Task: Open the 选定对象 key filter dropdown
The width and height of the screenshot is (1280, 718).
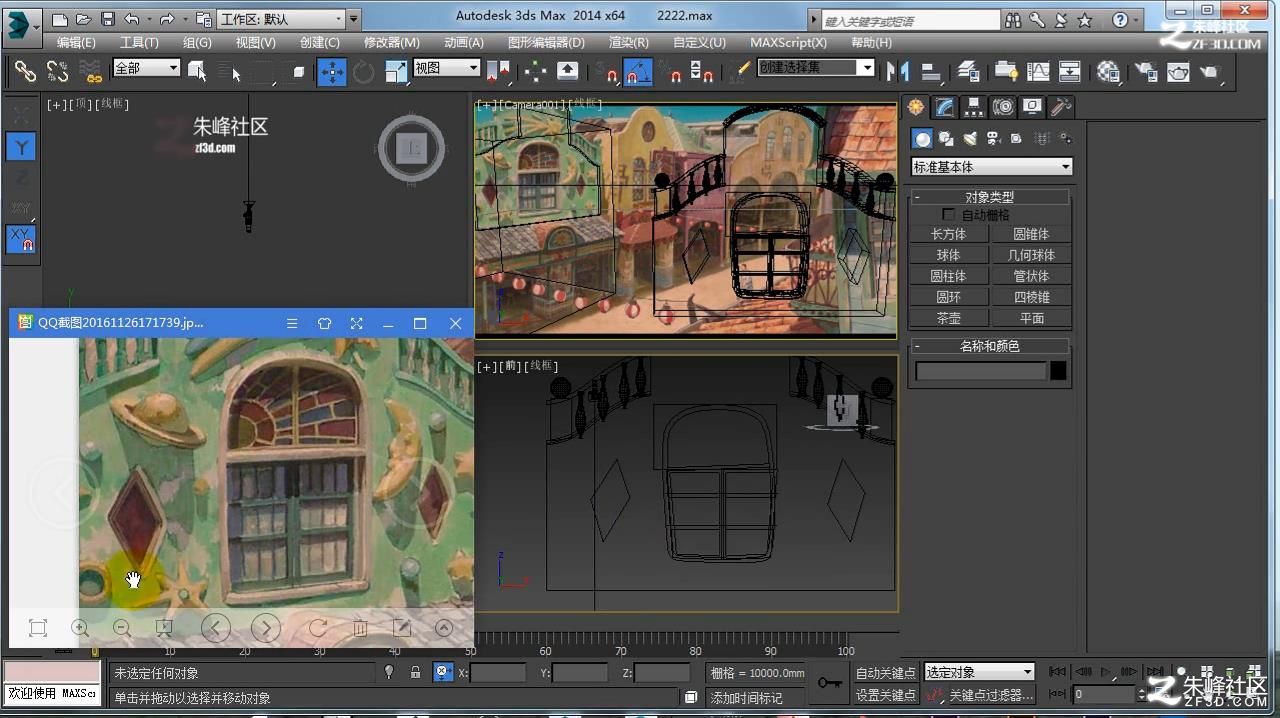Action: pos(979,672)
